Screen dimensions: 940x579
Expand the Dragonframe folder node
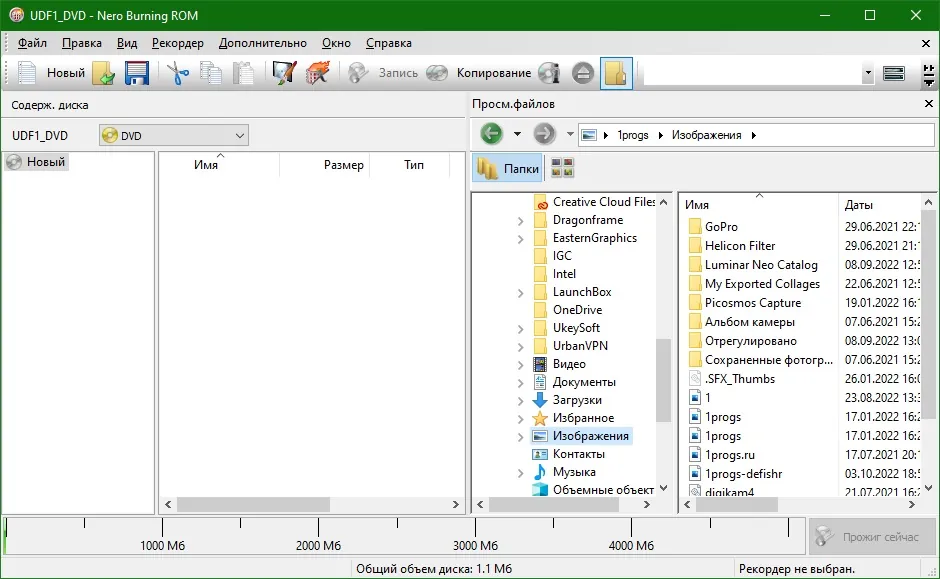coord(520,221)
